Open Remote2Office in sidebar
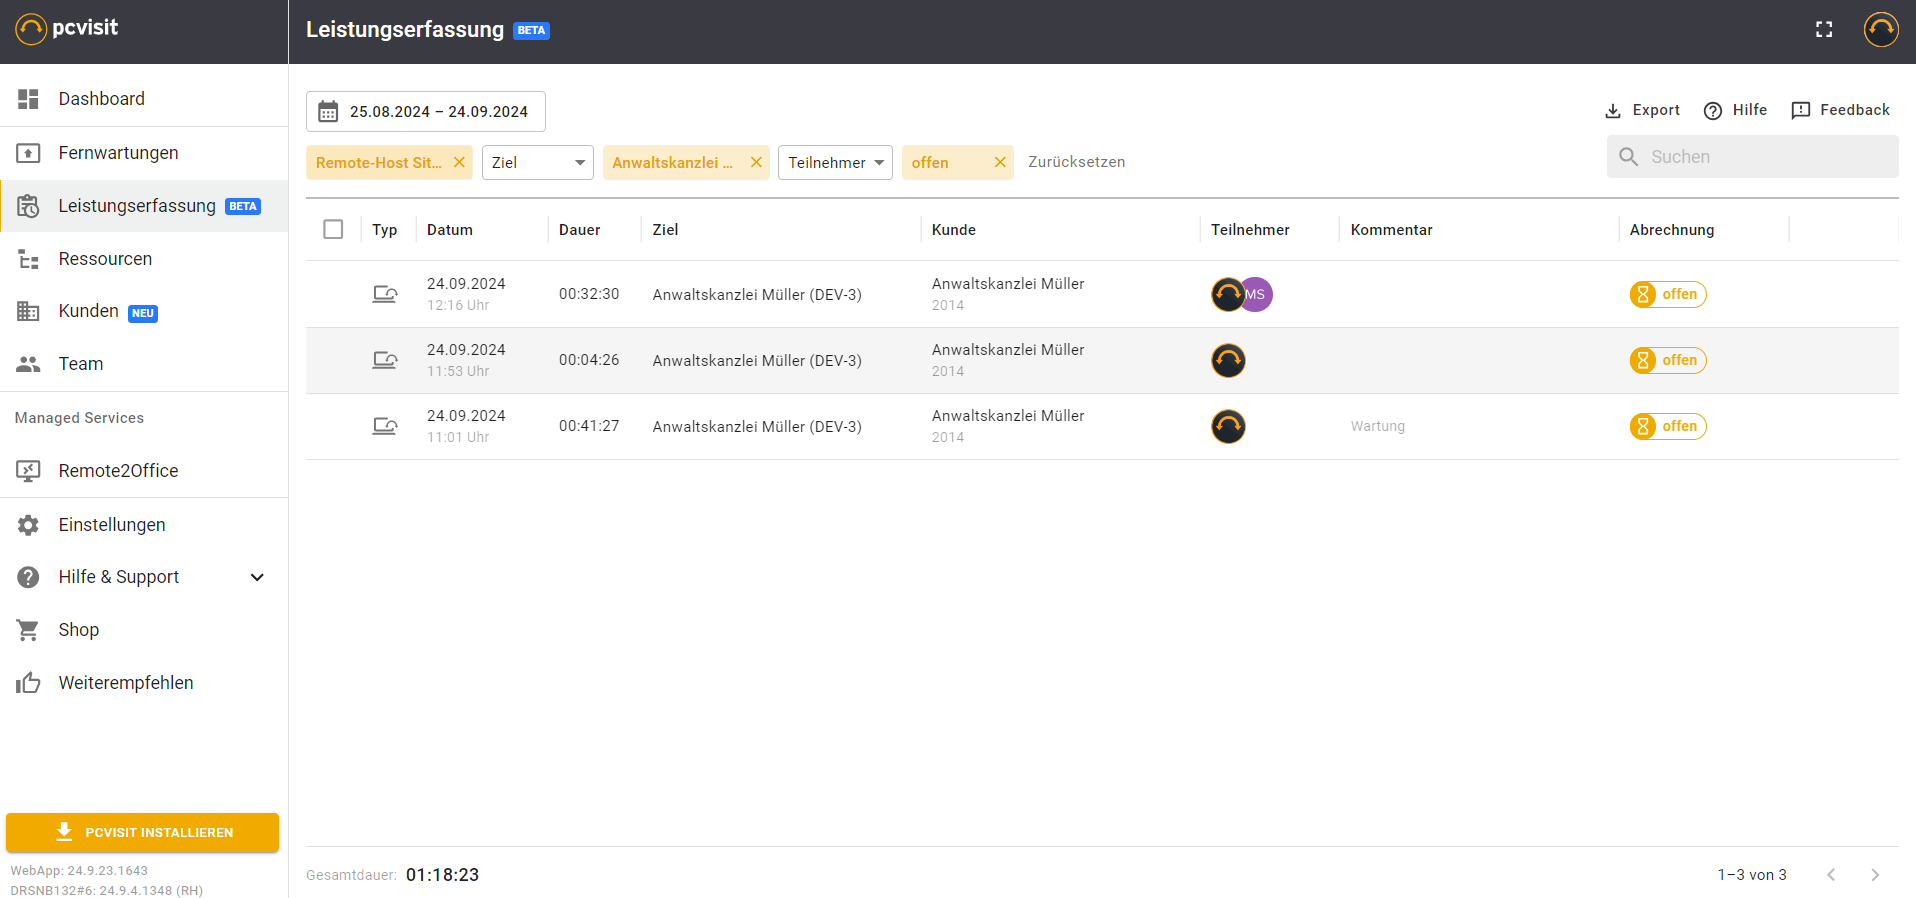Image resolution: width=1916 pixels, height=898 pixels. click(118, 471)
